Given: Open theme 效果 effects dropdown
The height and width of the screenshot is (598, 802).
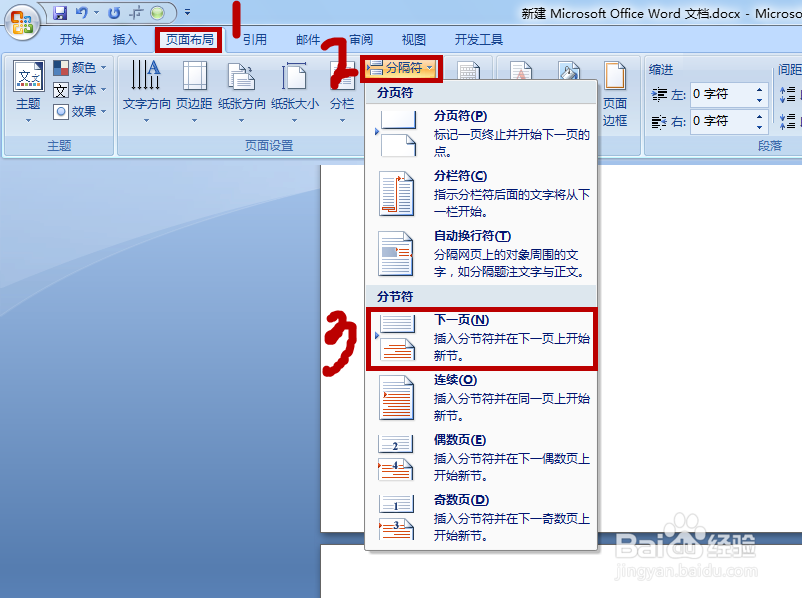Looking at the screenshot, I should [x=80, y=112].
